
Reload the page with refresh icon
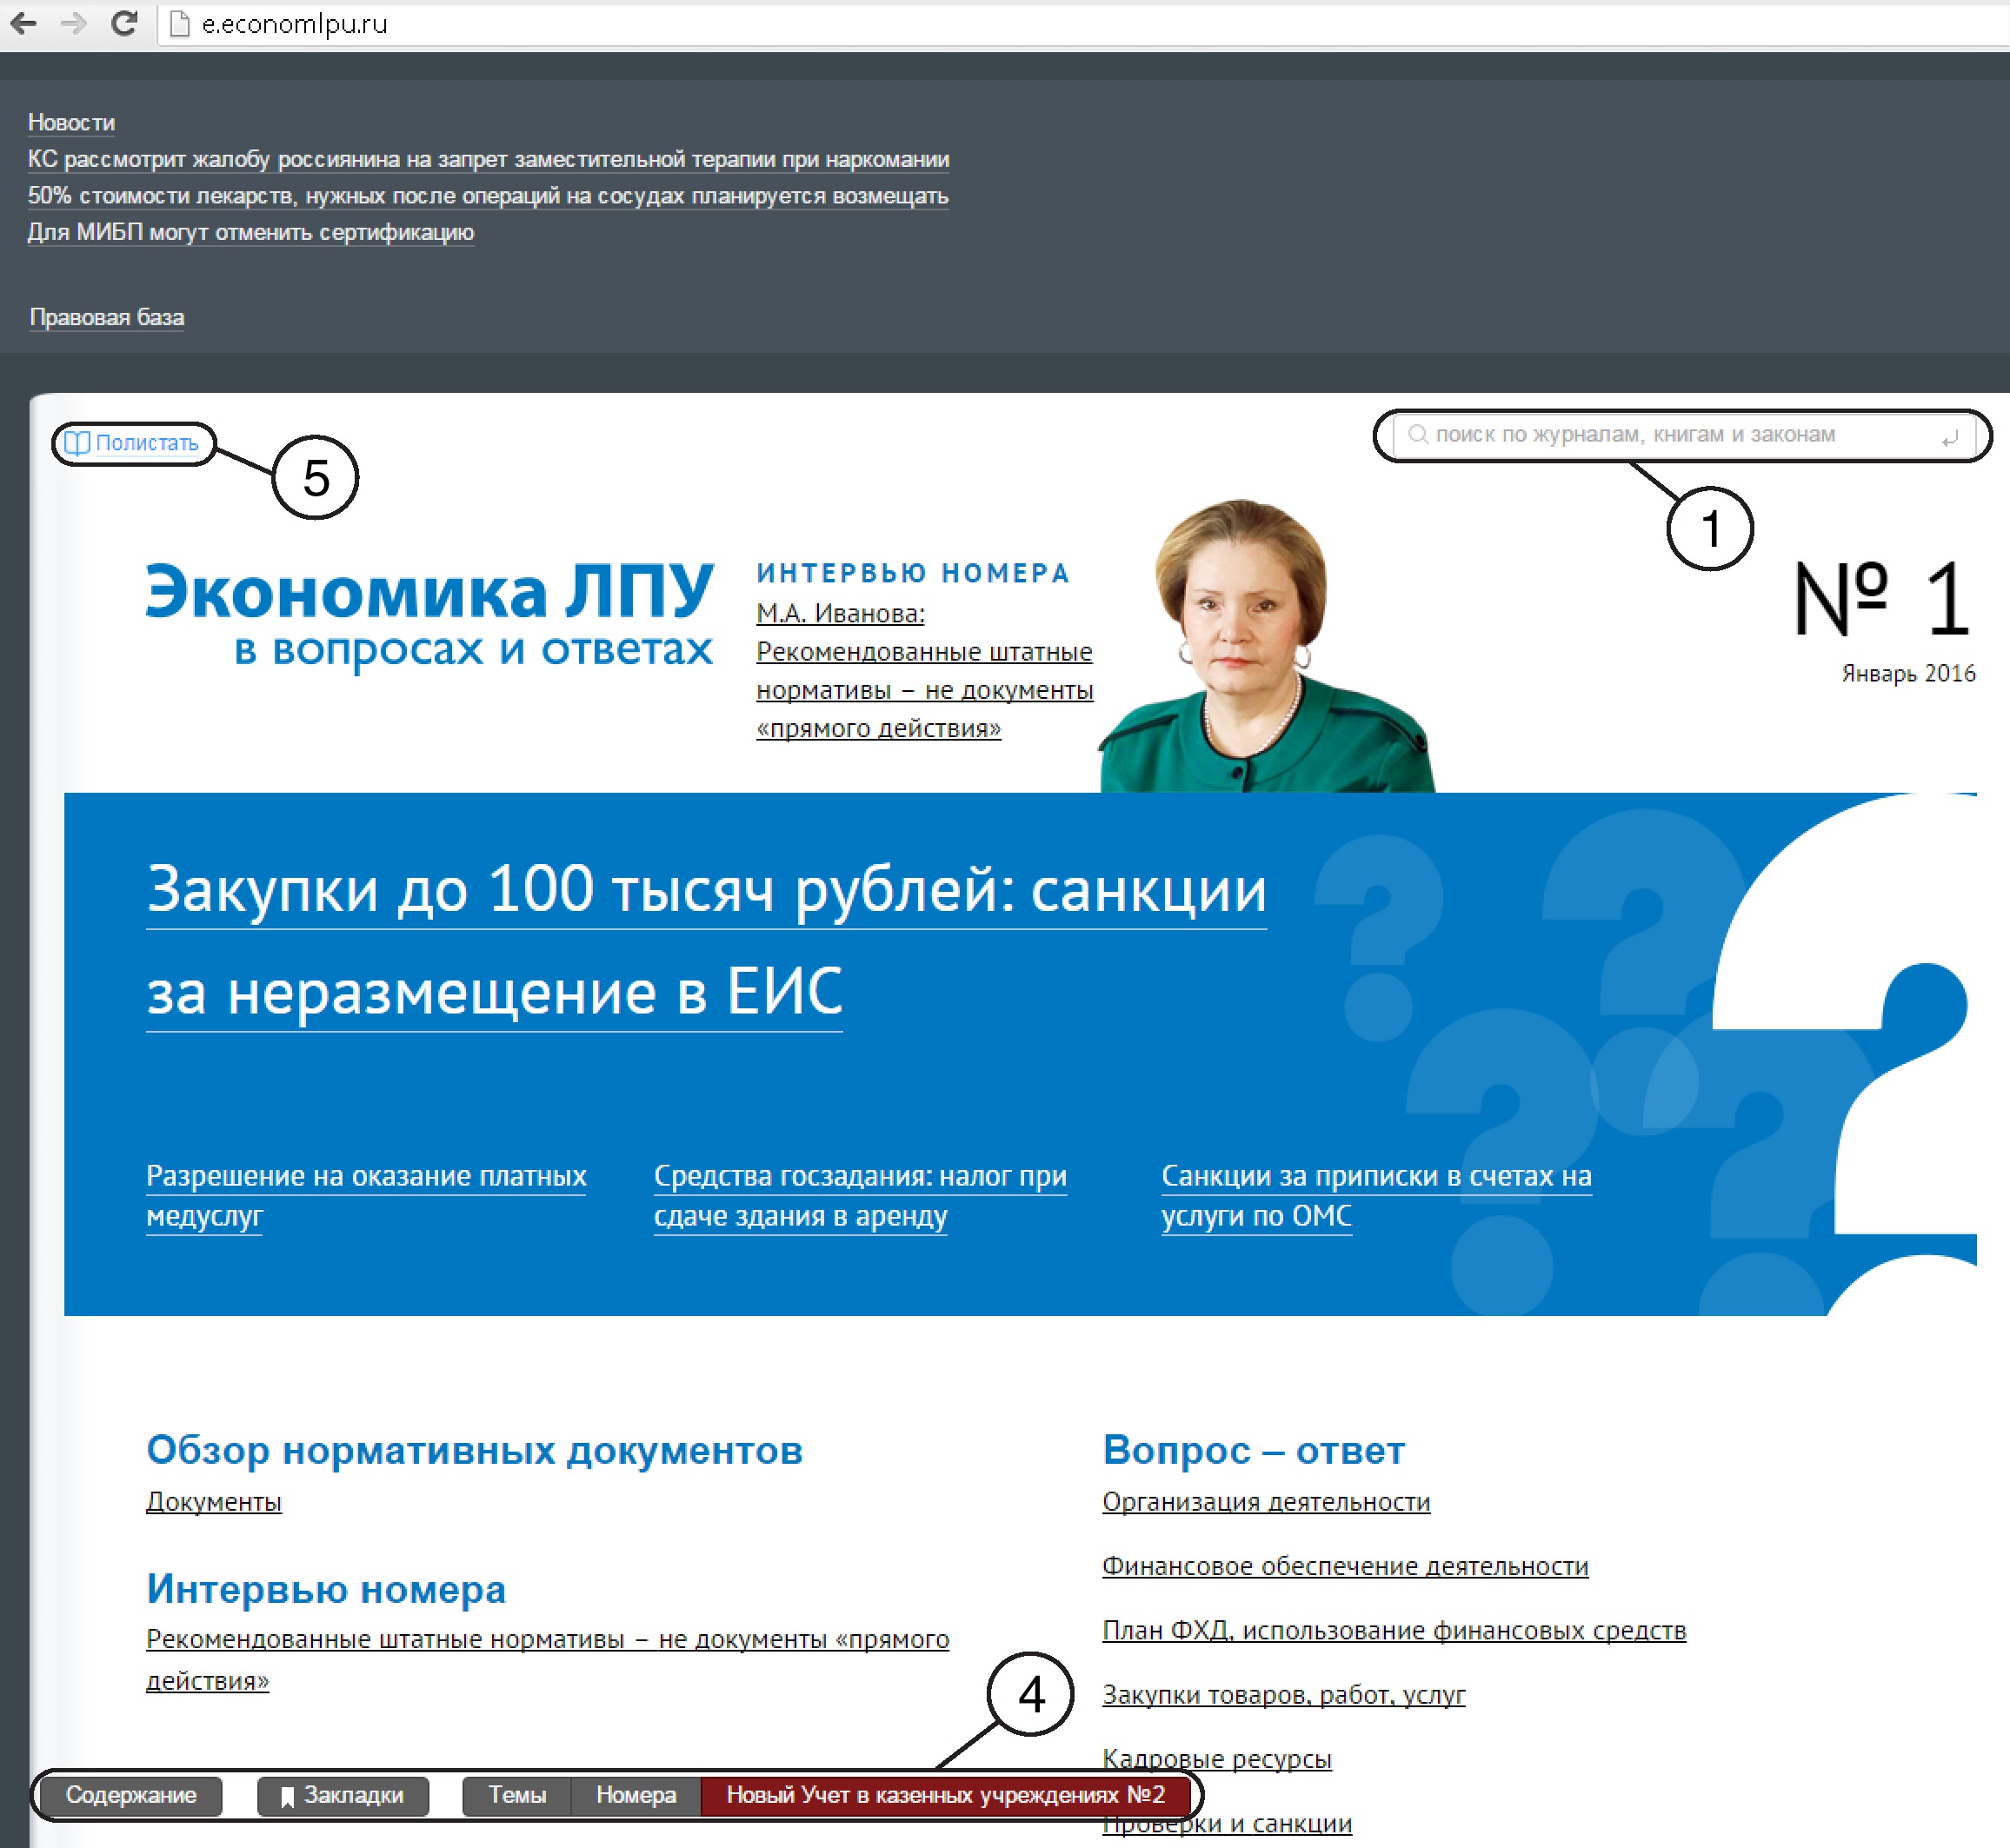[x=124, y=23]
